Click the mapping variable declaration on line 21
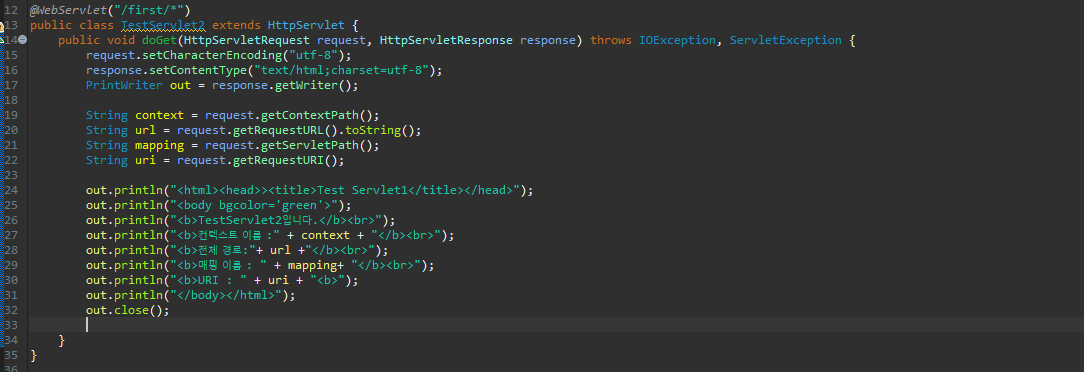This screenshot has width=1084, height=372. click(x=159, y=145)
